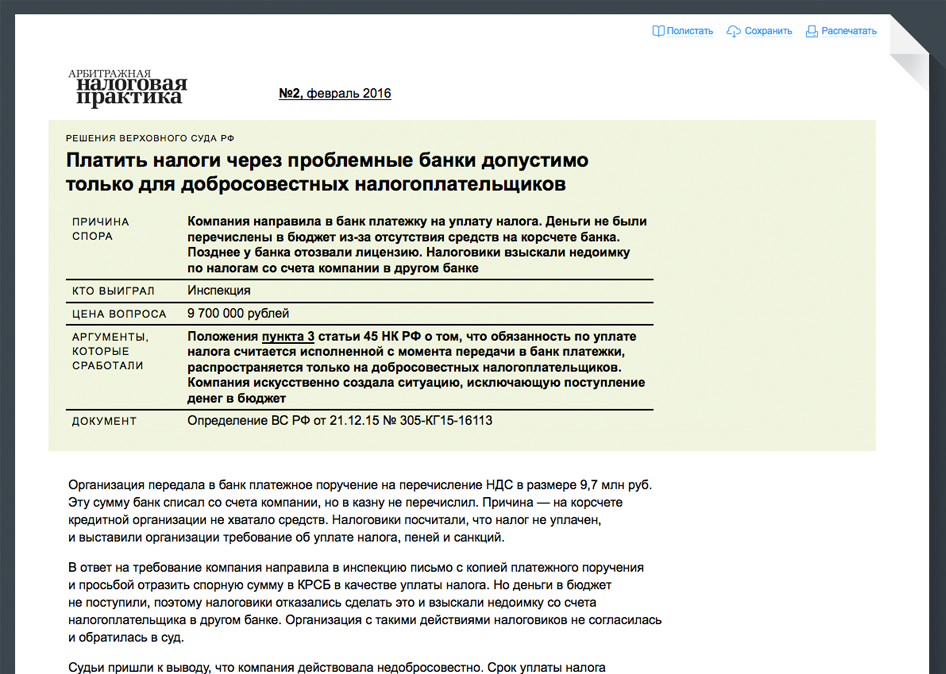This screenshot has height=674, width=946.
Task: Click the Определение ВС РФ document reference
Action: pyautogui.click(x=339, y=421)
